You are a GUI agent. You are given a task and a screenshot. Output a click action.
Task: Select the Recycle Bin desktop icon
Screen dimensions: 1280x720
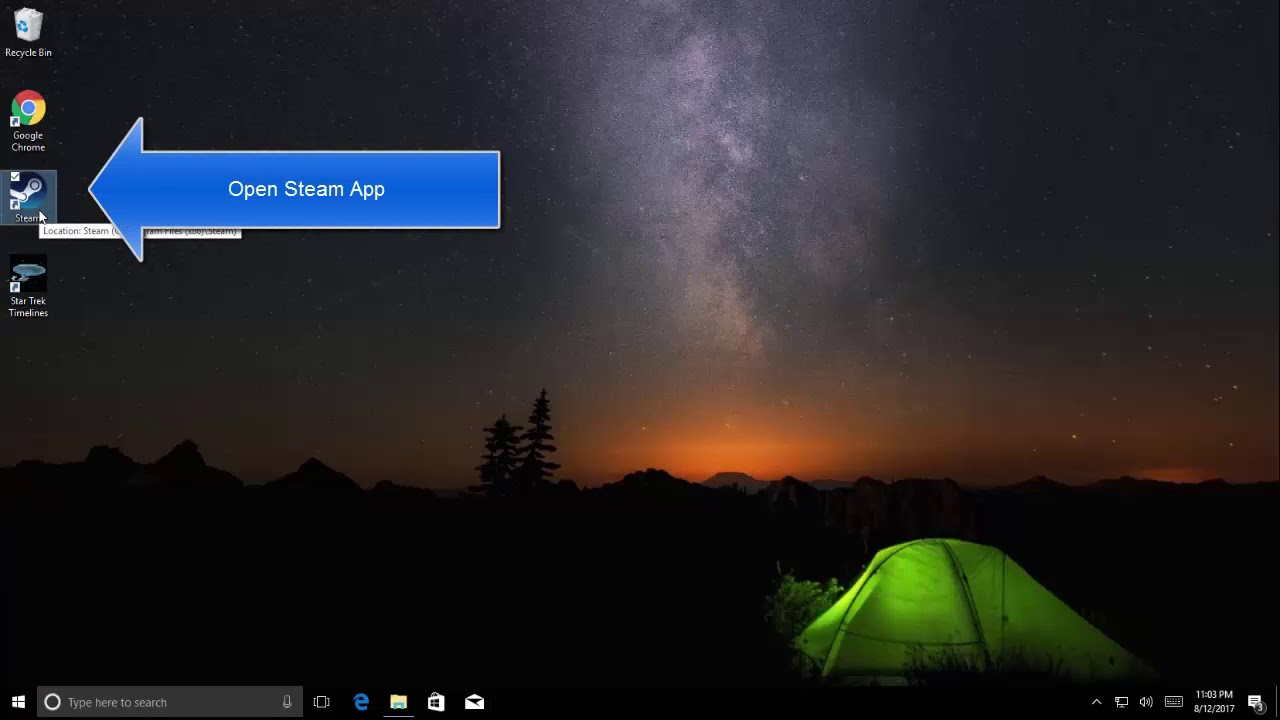[28, 33]
